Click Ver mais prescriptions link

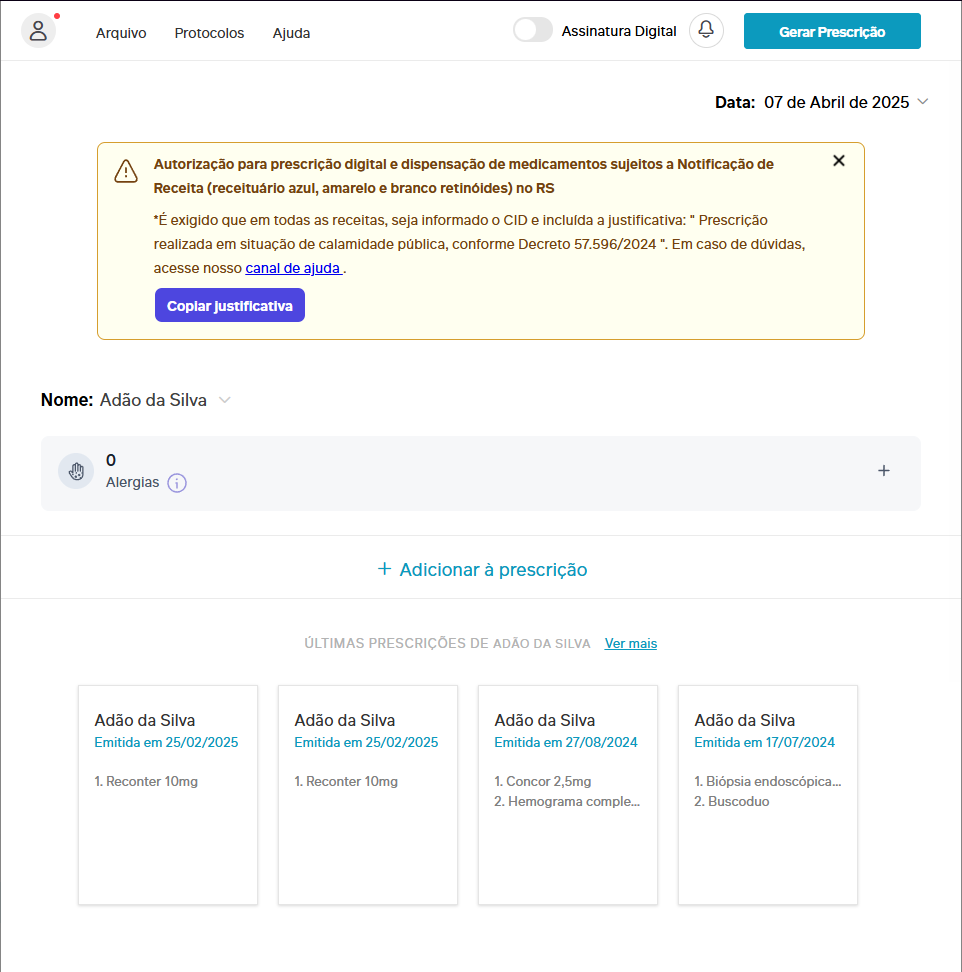click(631, 644)
